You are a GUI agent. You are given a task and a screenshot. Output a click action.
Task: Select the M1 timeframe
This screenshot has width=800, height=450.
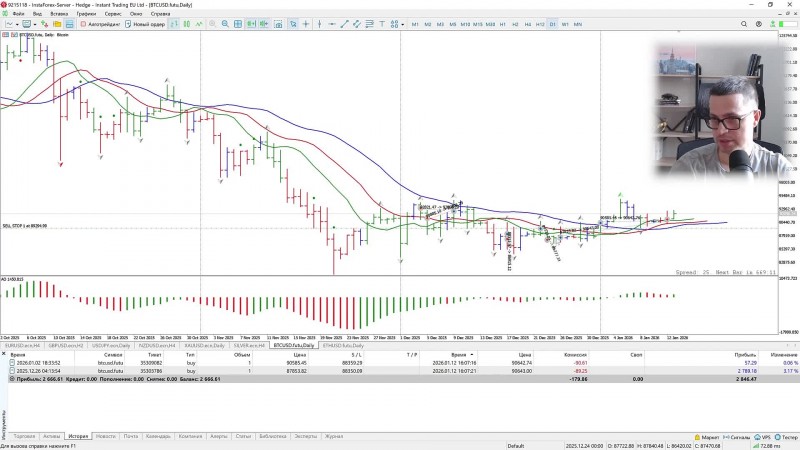(415, 24)
